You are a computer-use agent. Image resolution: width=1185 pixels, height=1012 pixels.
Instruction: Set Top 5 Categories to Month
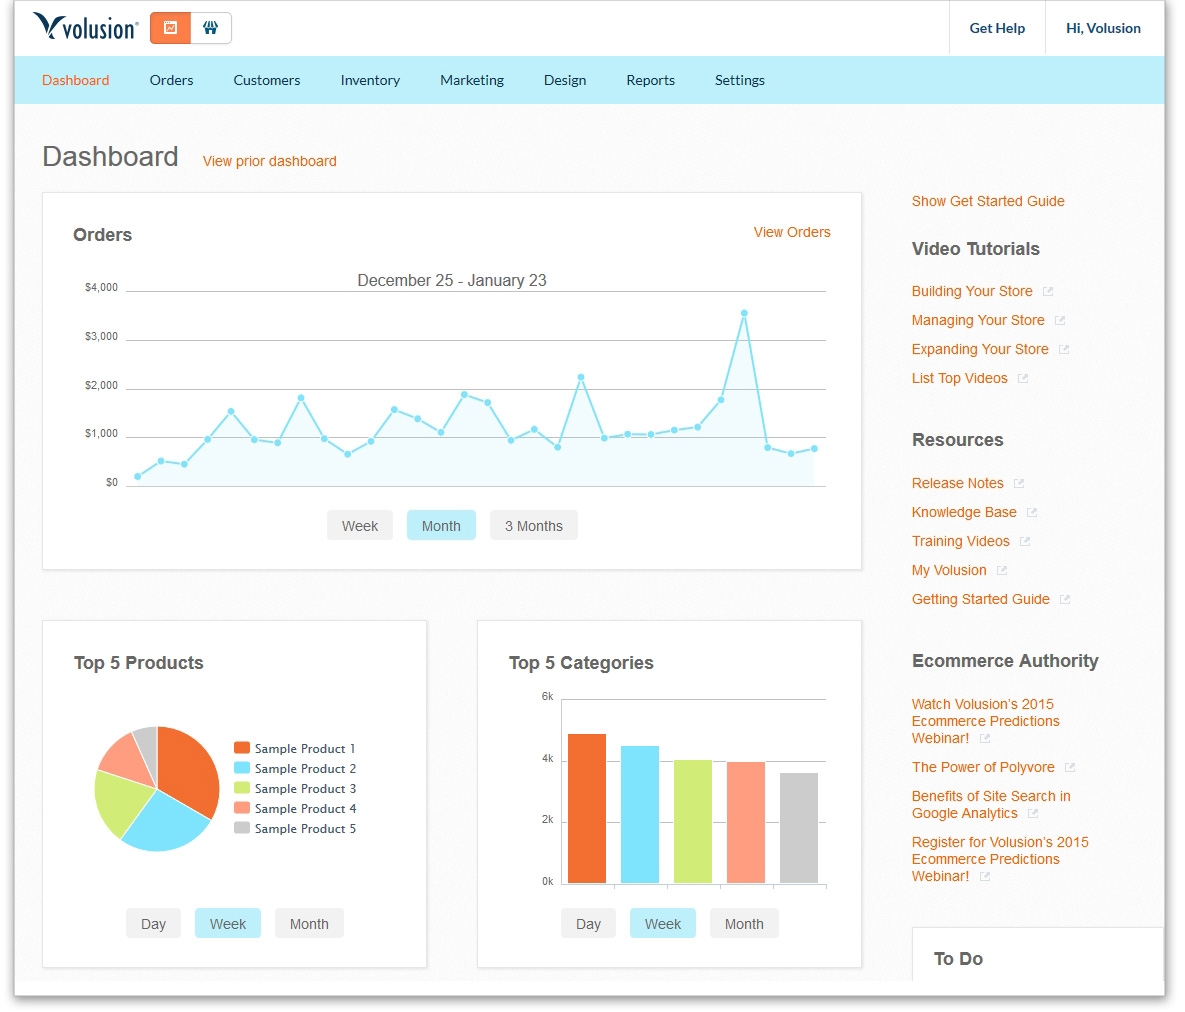click(x=744, y=924)
